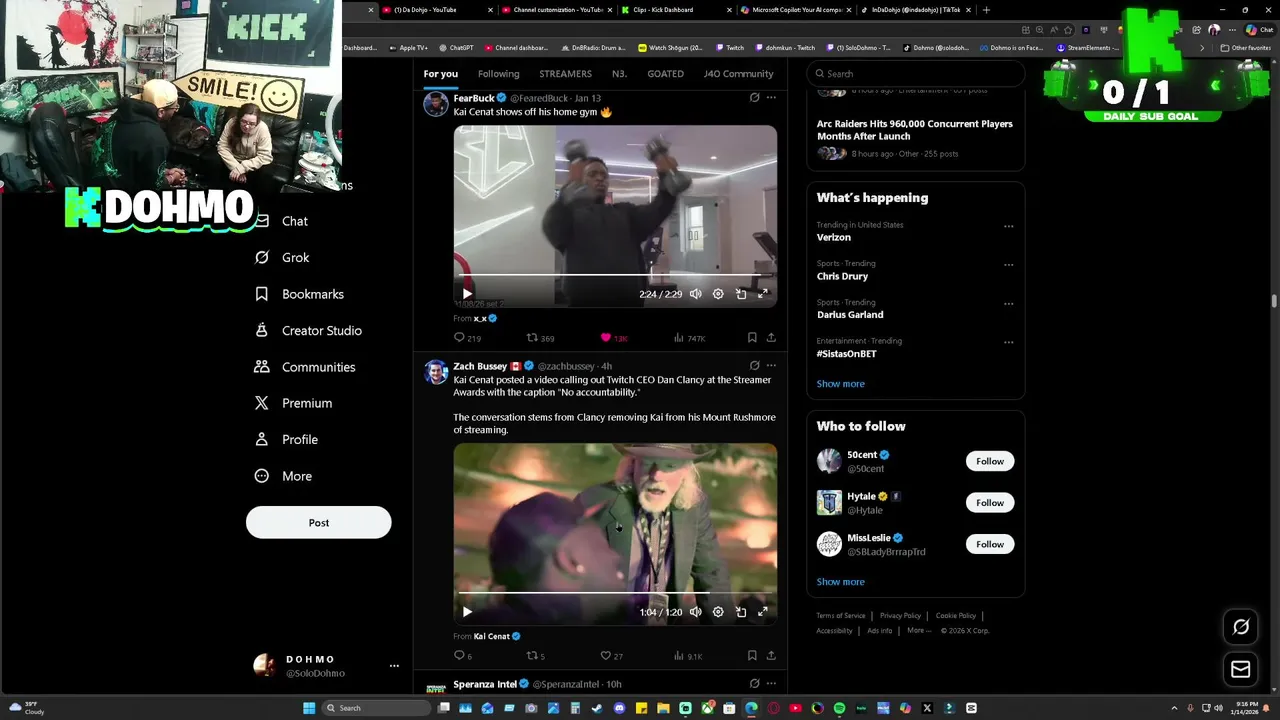The image size is (1280, 720).
Task: Repost FearBuck's post
Action: [x=541, y=338]
